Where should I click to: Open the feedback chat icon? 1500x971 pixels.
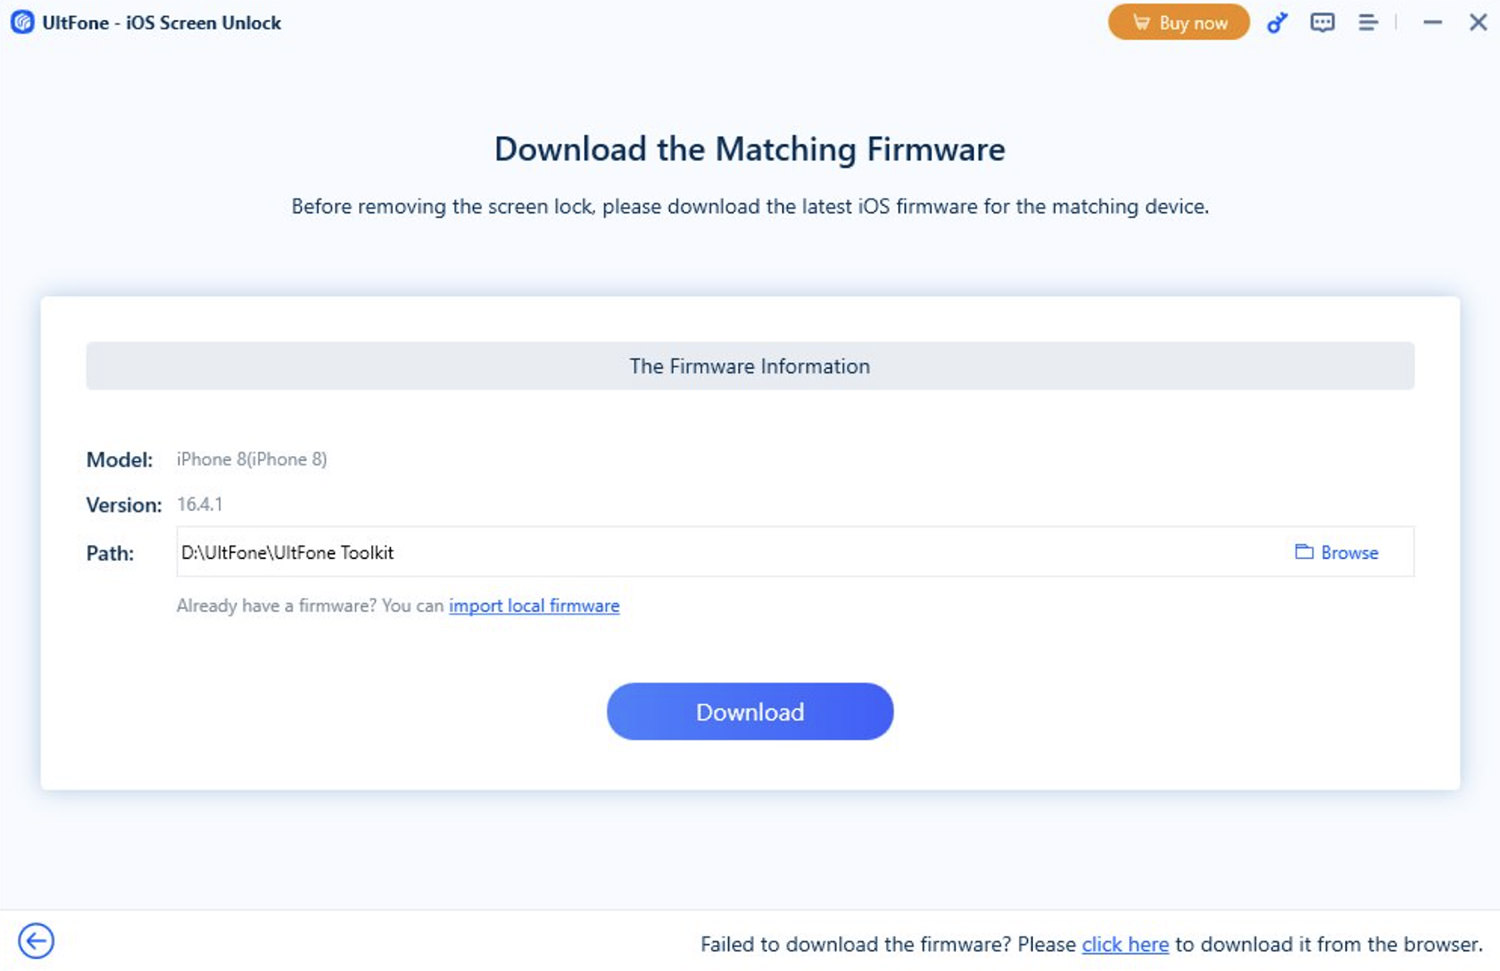(x=1322, y=22)
